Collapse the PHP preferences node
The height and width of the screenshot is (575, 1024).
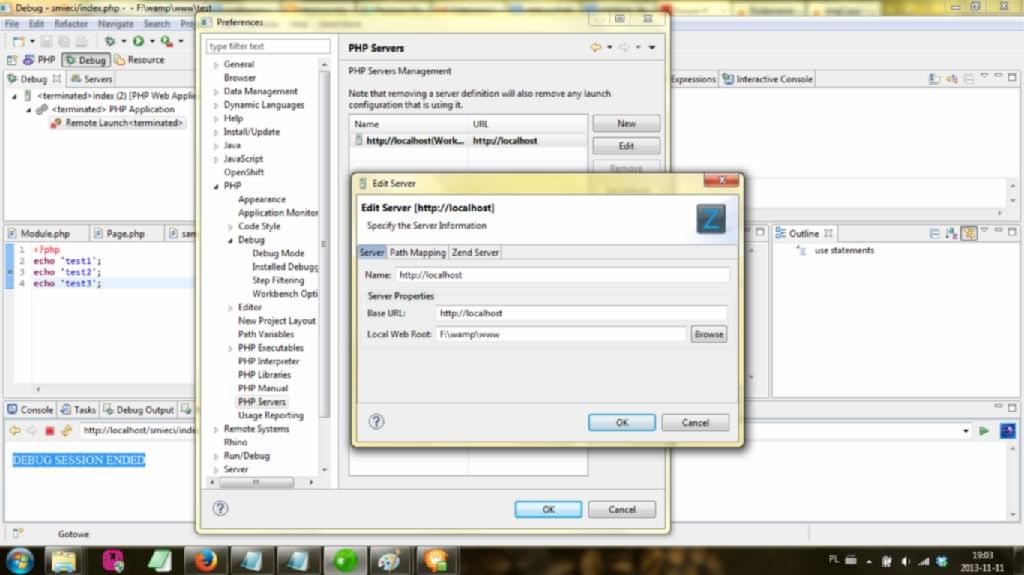point(216,186)
